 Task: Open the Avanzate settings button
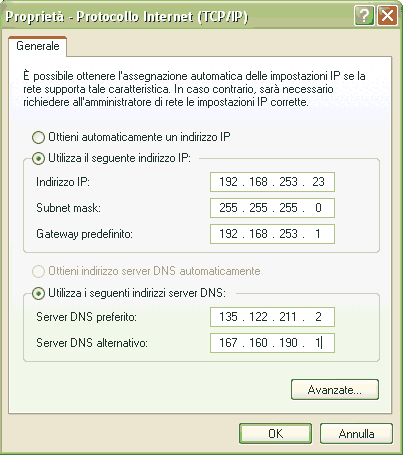335,389
